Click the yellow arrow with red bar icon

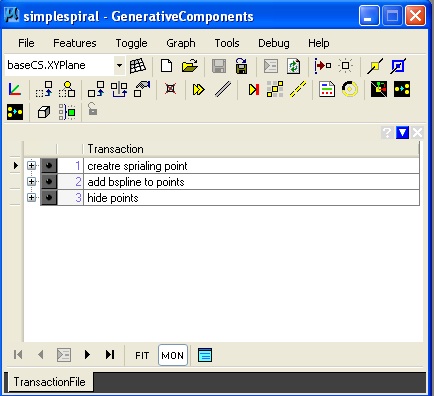(254, 89)
